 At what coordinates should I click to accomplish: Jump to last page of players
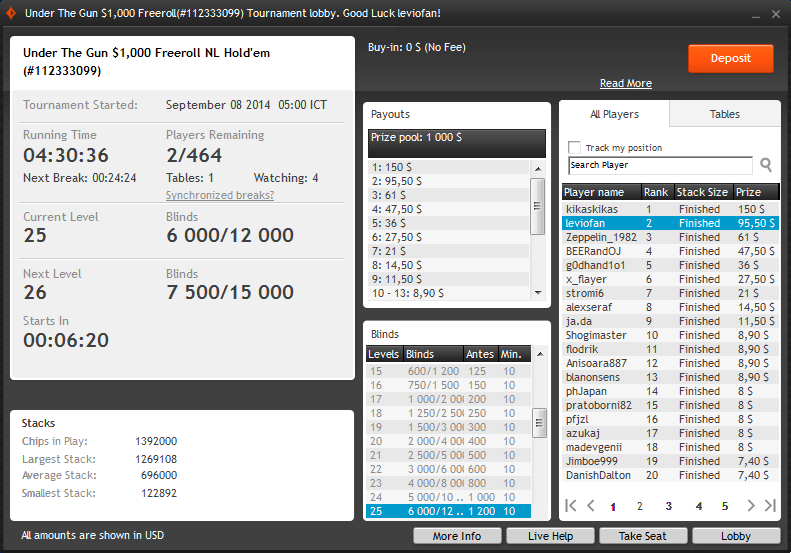click(x=770, y=505)
